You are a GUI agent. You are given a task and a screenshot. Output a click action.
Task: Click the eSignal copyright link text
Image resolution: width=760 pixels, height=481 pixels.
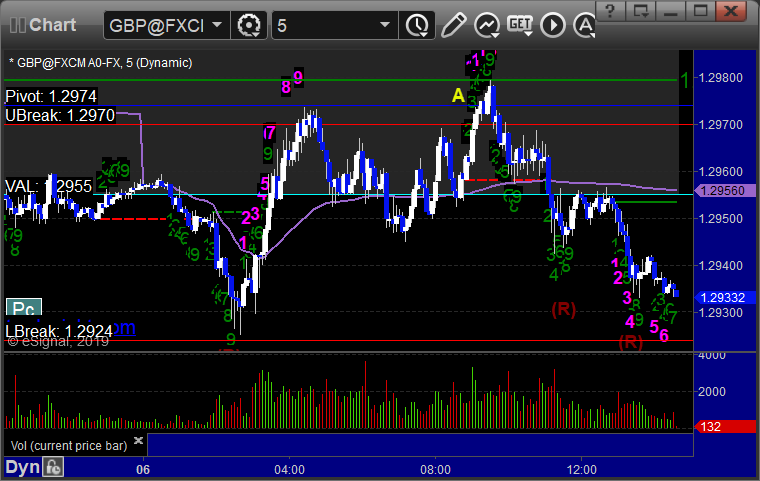coord(59,341)
